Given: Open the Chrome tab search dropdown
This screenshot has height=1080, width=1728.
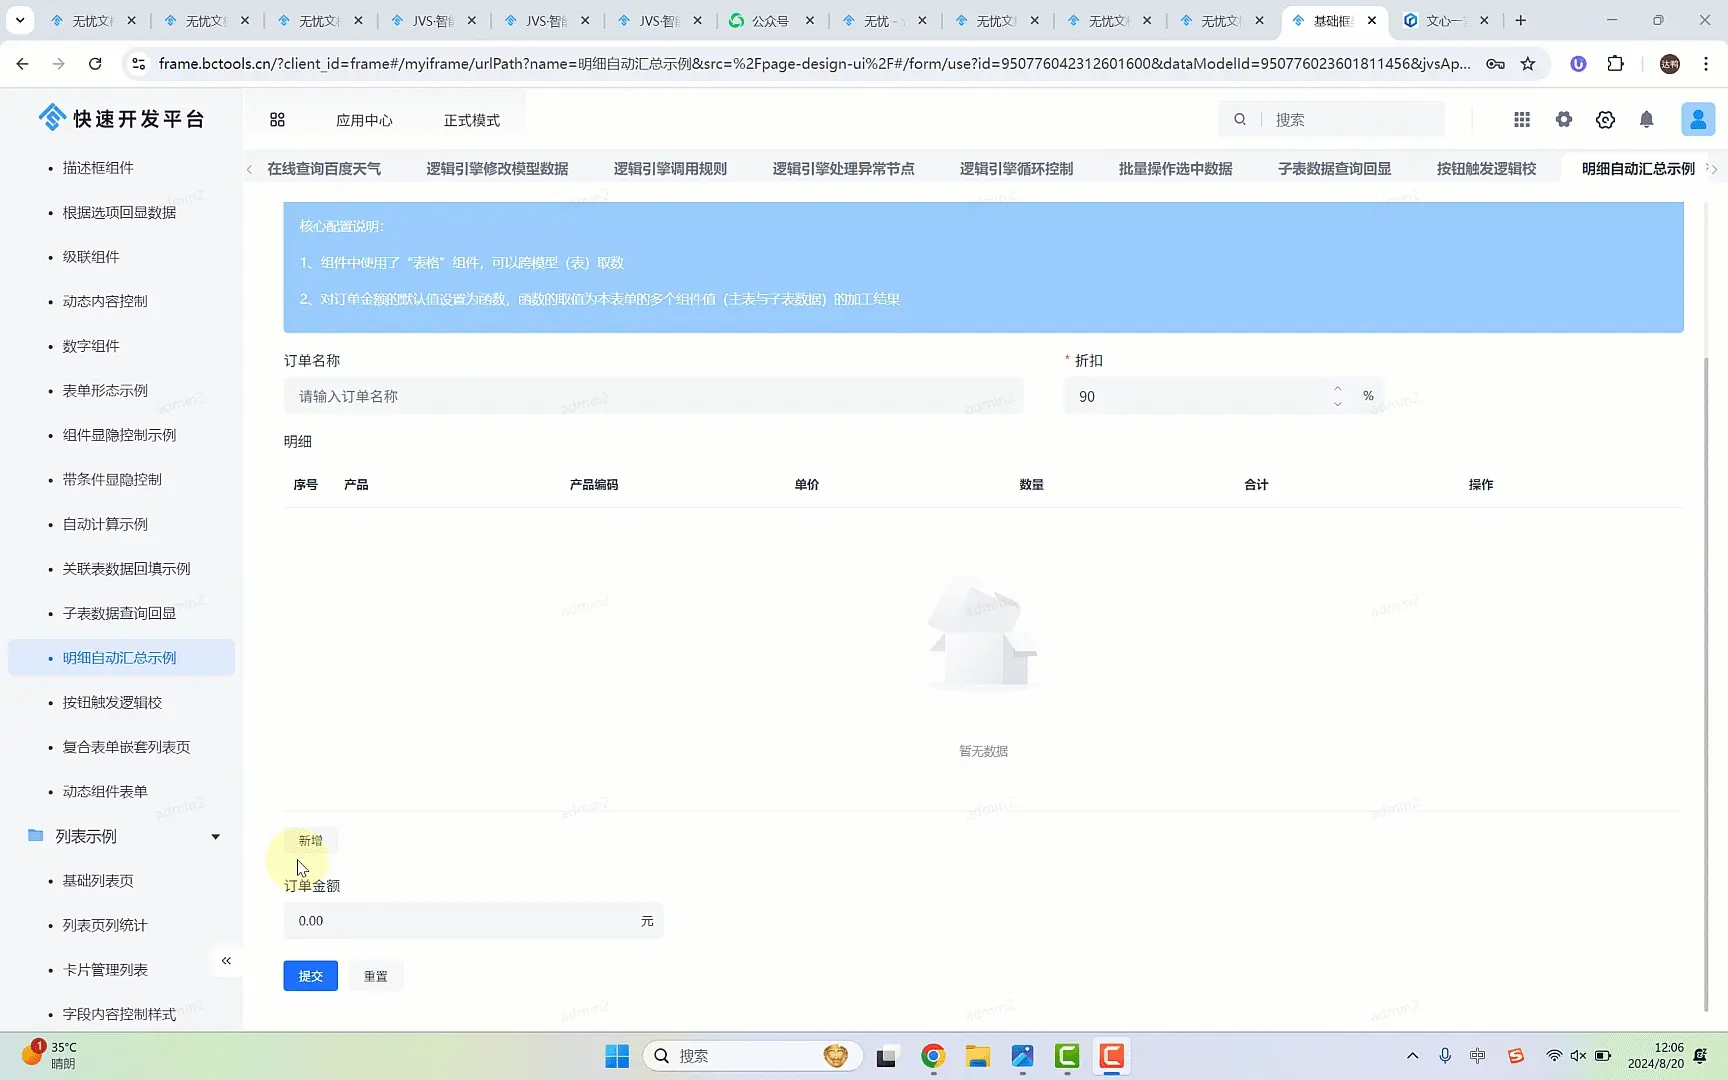Looking at the screenshot, I should (20, 20).
